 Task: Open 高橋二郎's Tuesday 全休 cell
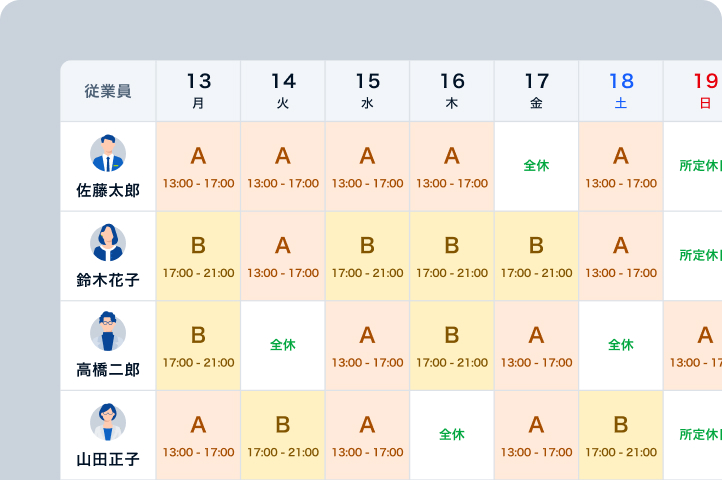coord(283,345)
